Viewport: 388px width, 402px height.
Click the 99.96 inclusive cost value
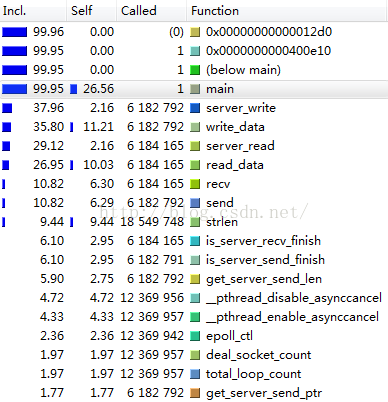click(48, 32)
